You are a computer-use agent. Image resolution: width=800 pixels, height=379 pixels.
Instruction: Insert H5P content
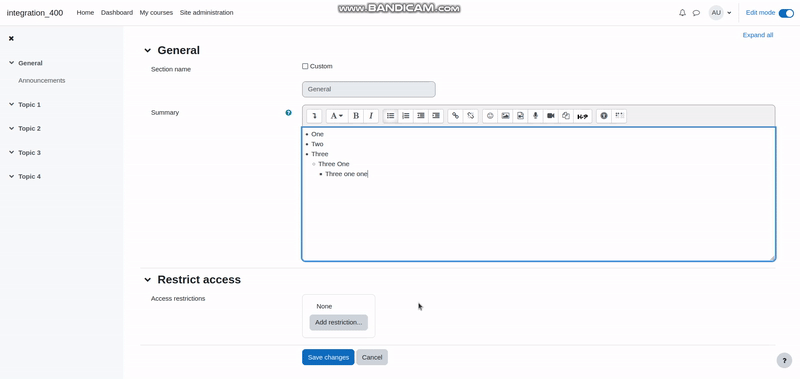click(583, 116)
